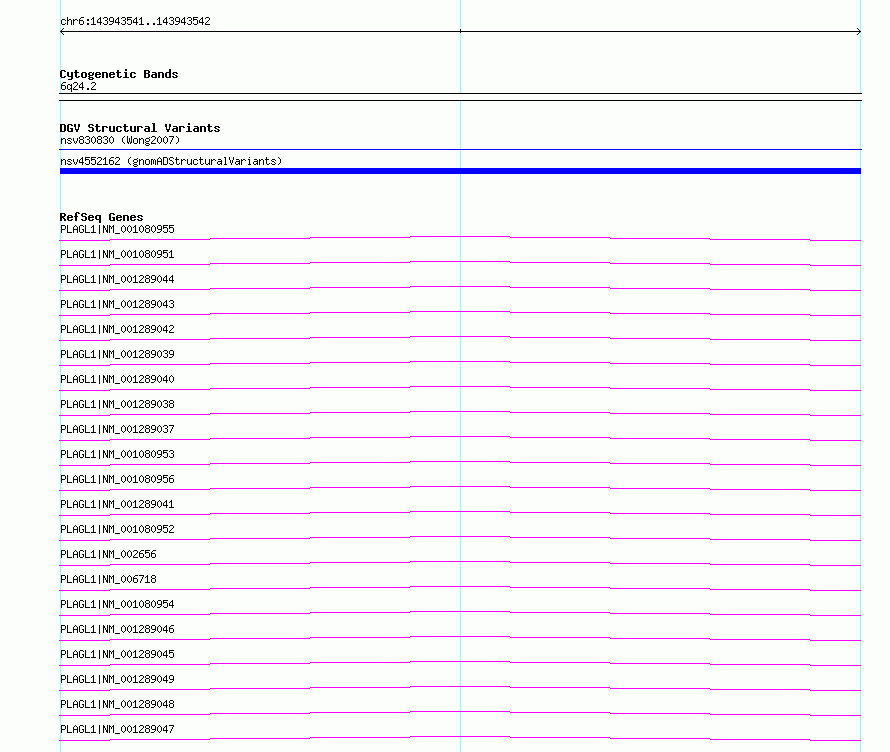
Task: Select transcript PLAGL1|NM_001289042
Action: [117, 329]
